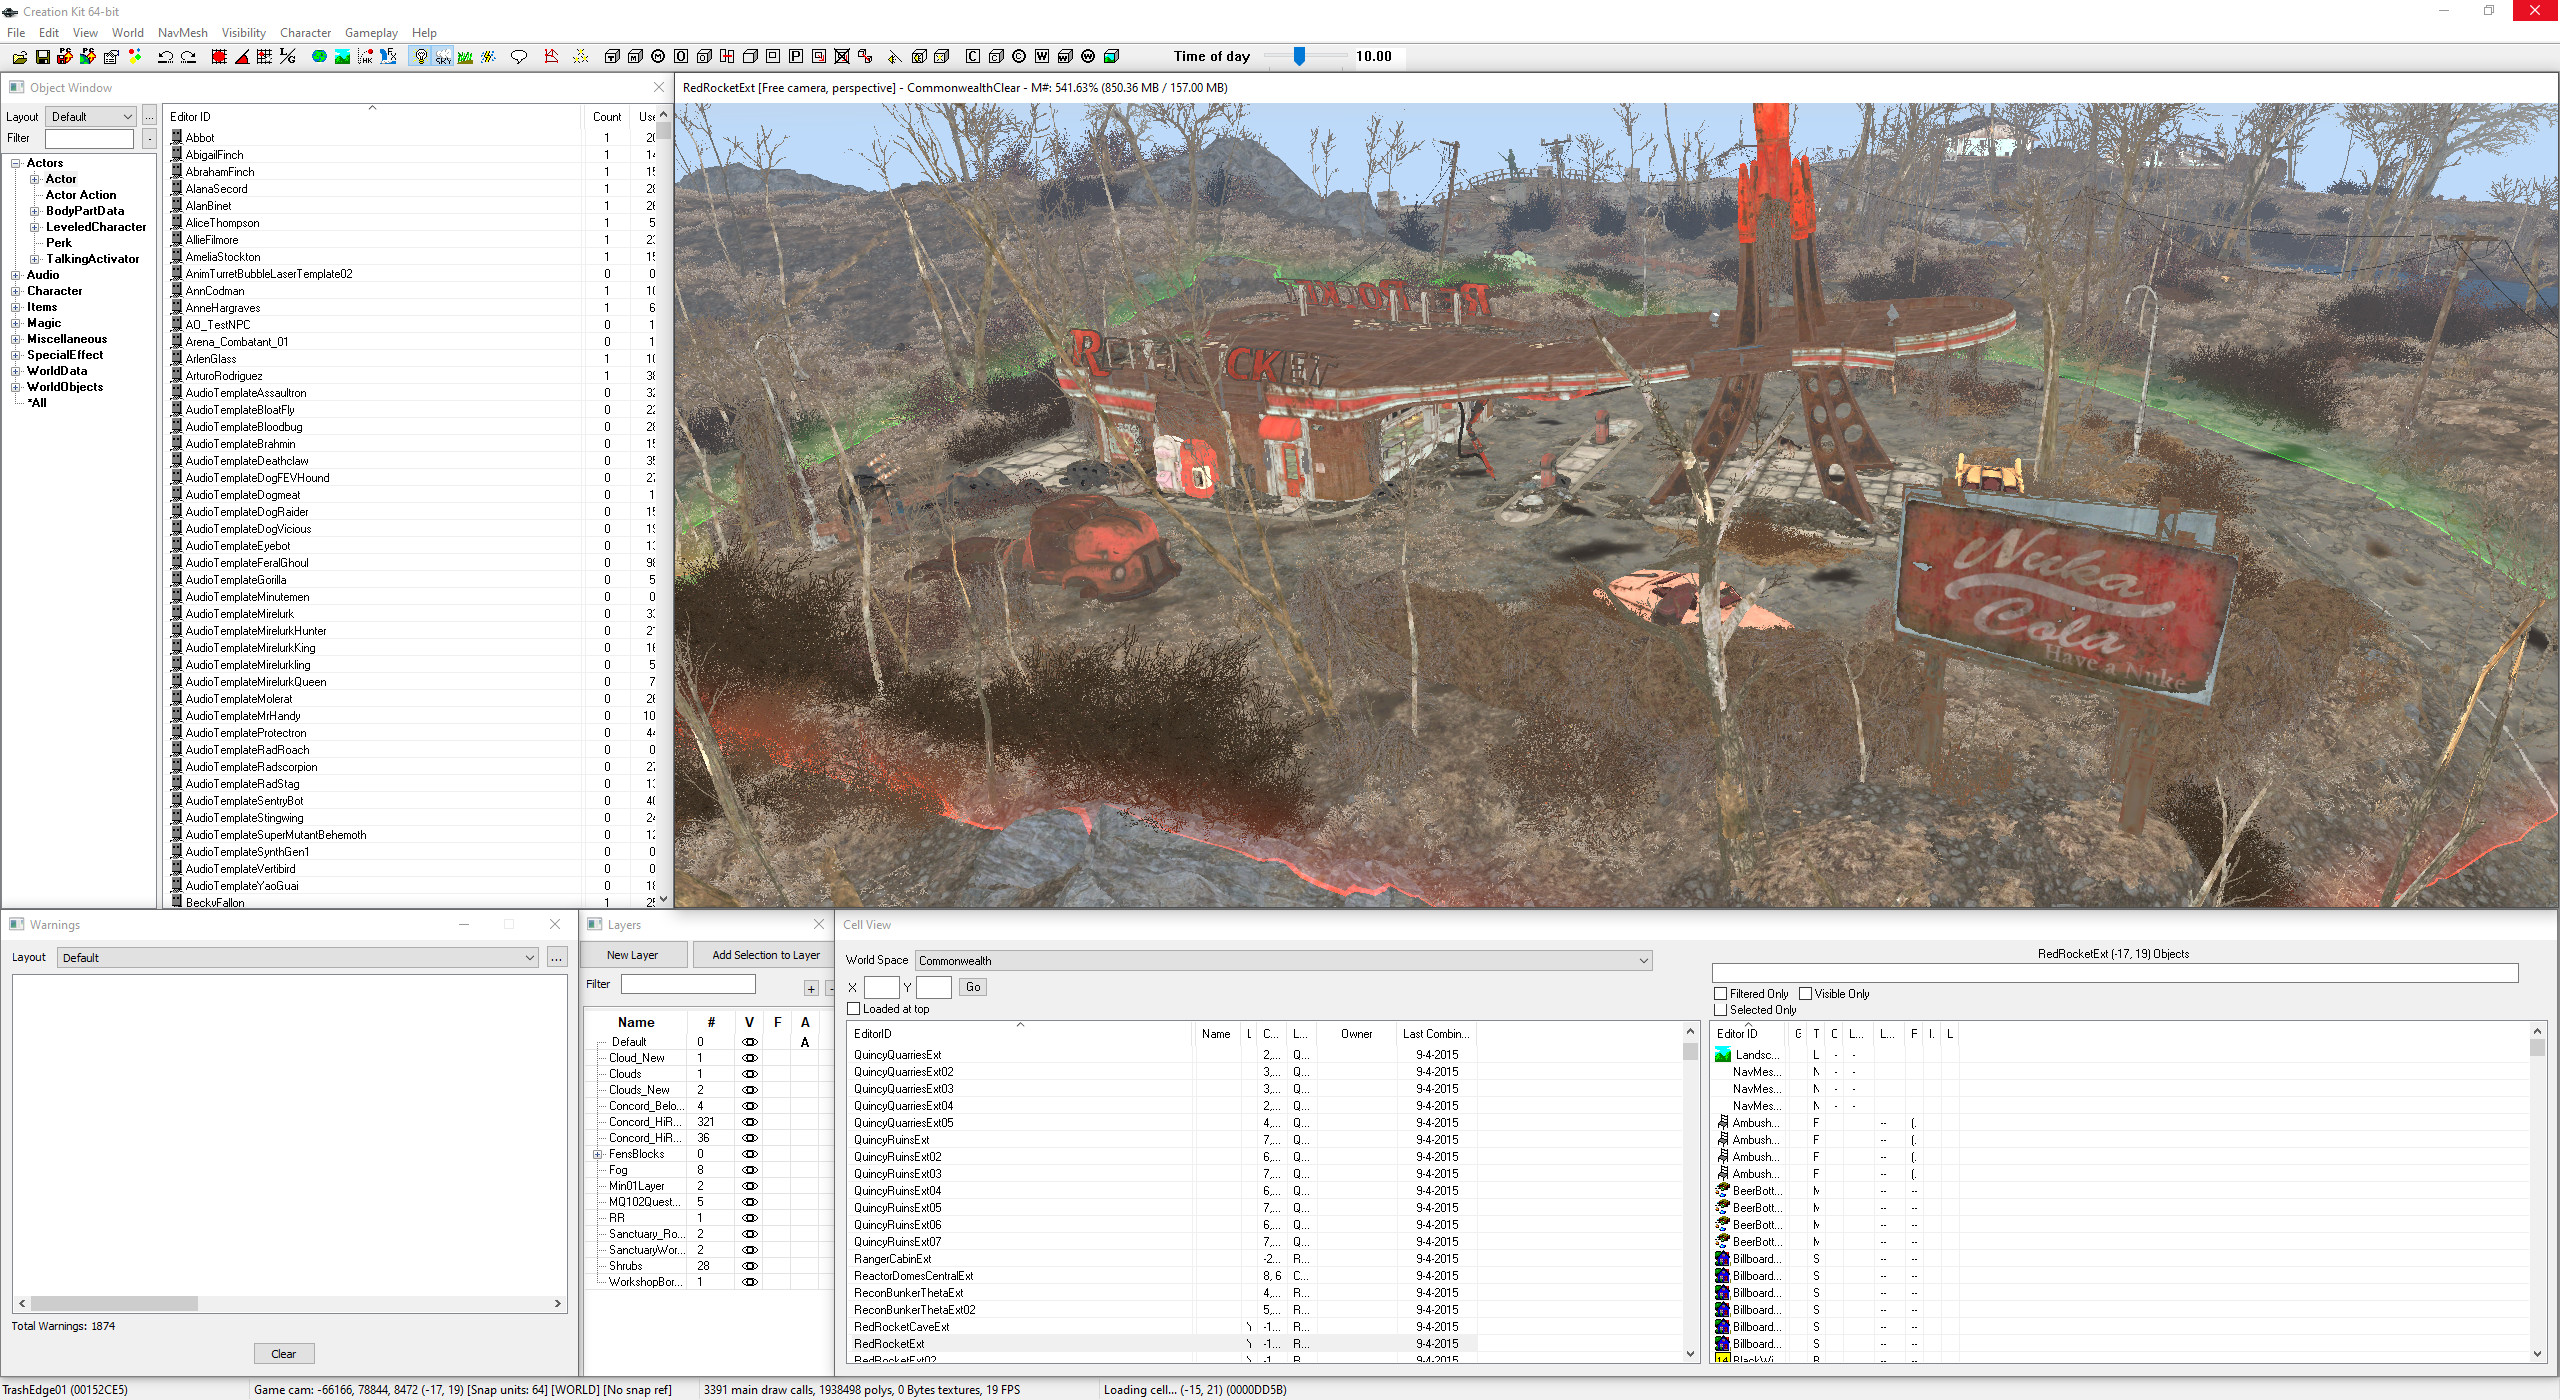The width and height of the screenshot is (2560, 1400).
Task: Select RedRocketExt in the Cell View list
Action: pos(888,1343)
